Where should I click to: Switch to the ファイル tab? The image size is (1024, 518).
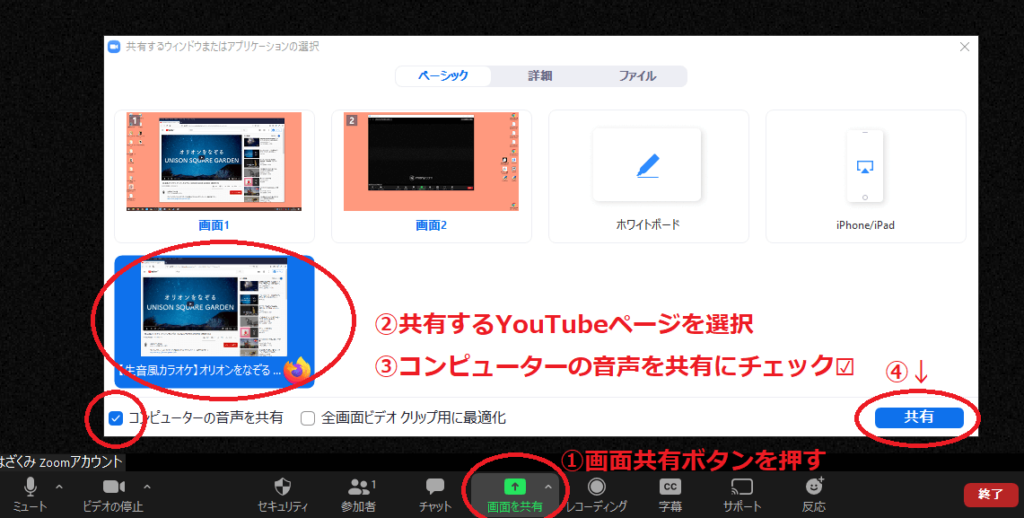(637, 76)
